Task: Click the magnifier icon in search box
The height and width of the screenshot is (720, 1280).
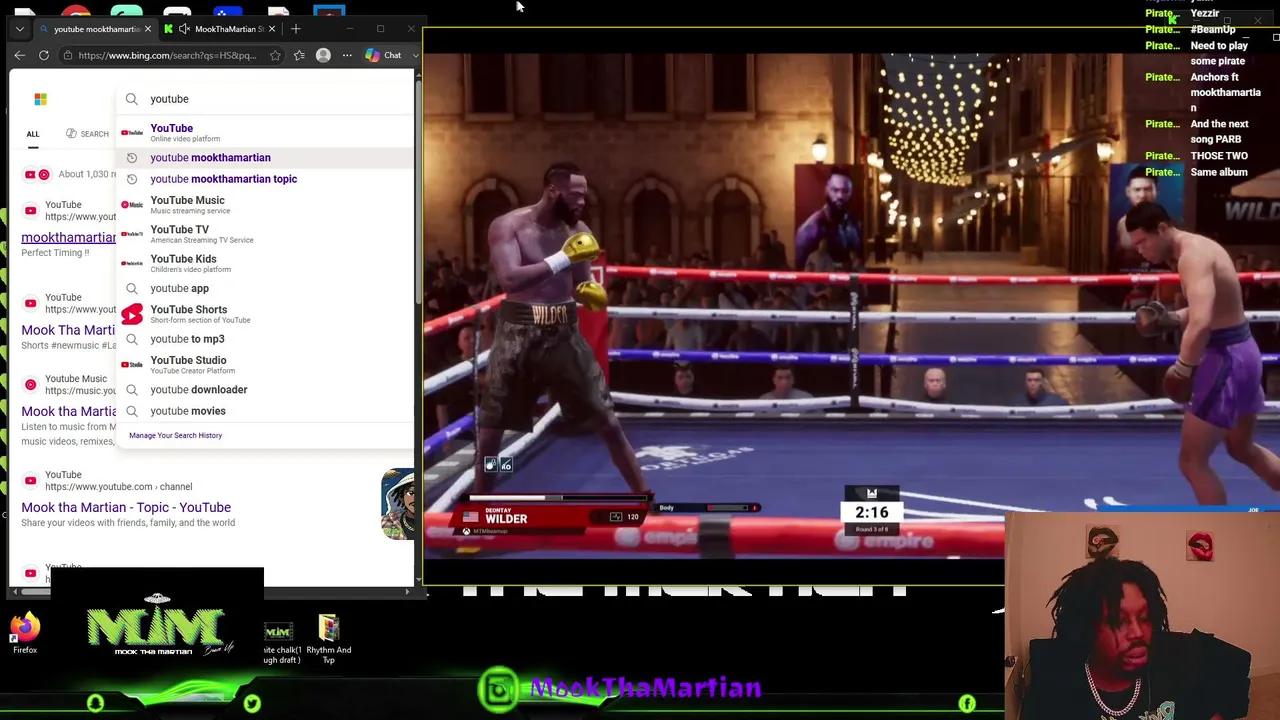Action: click(x=132, y=99)
